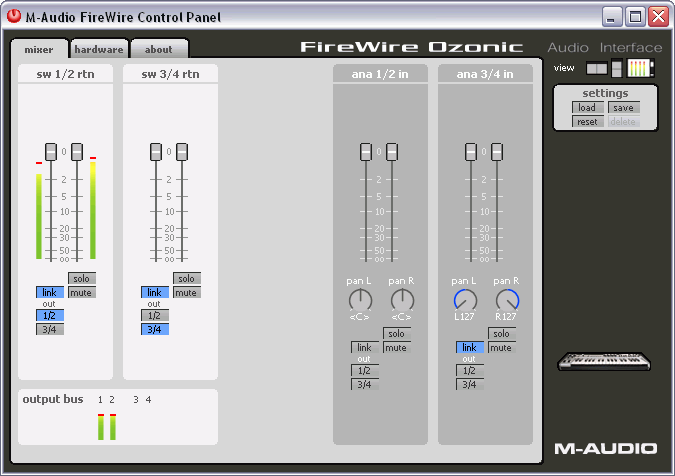Close the M-Audio FireWire Control Panel
The width and height of the screenshot is (675, 476).
click(659, 17)
